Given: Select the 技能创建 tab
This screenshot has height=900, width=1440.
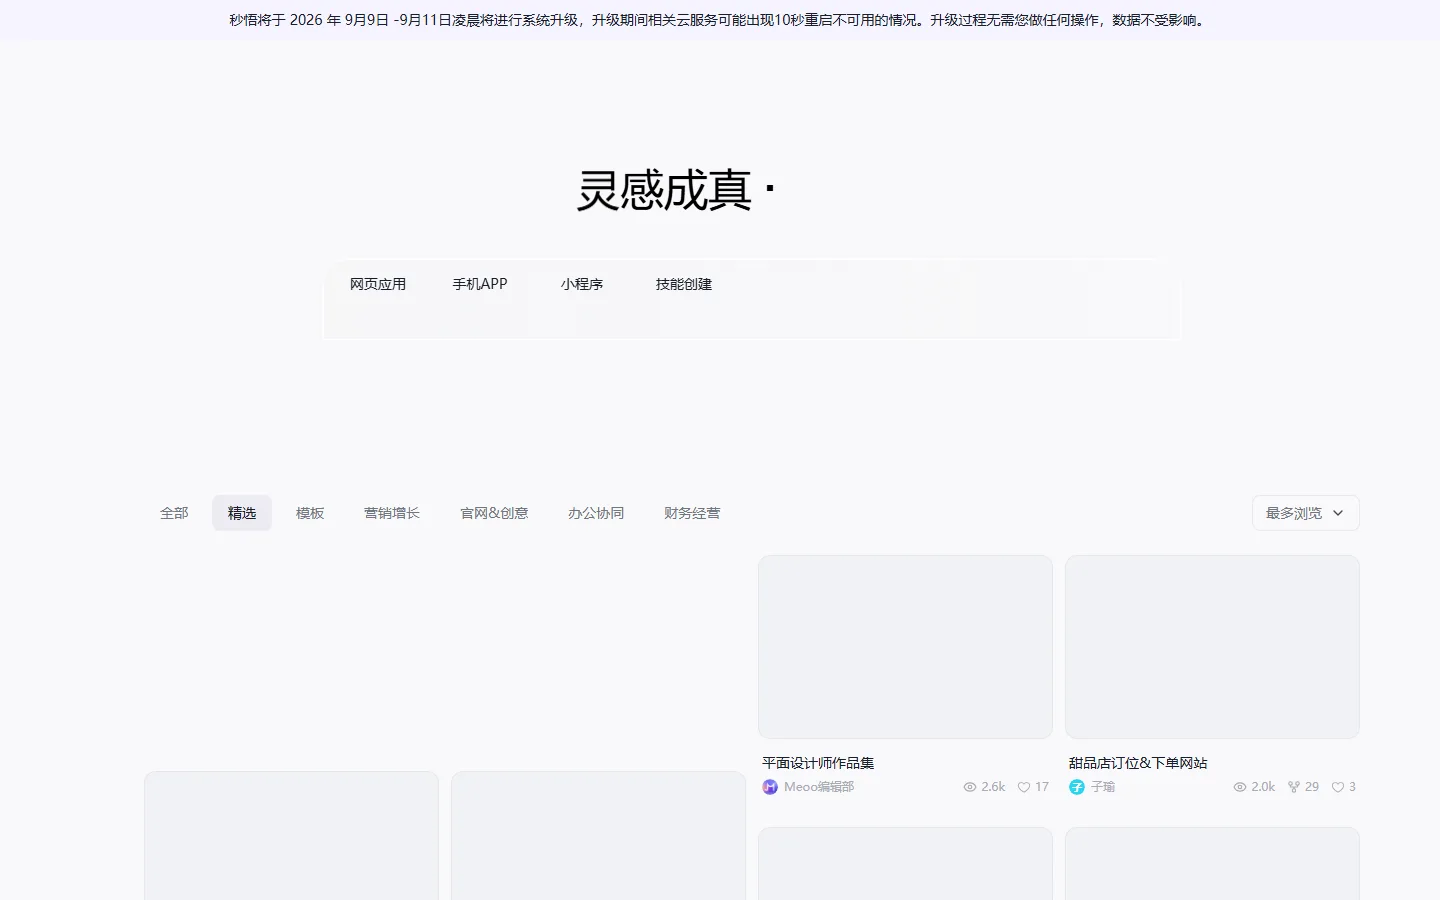Looking at the screenshot, I should coord(684,284).
